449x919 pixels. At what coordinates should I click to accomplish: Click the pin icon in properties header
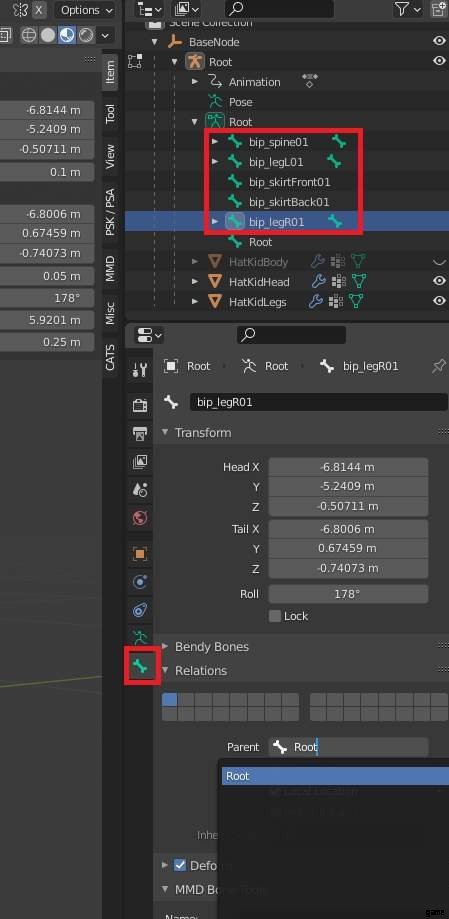click(438, 366)
